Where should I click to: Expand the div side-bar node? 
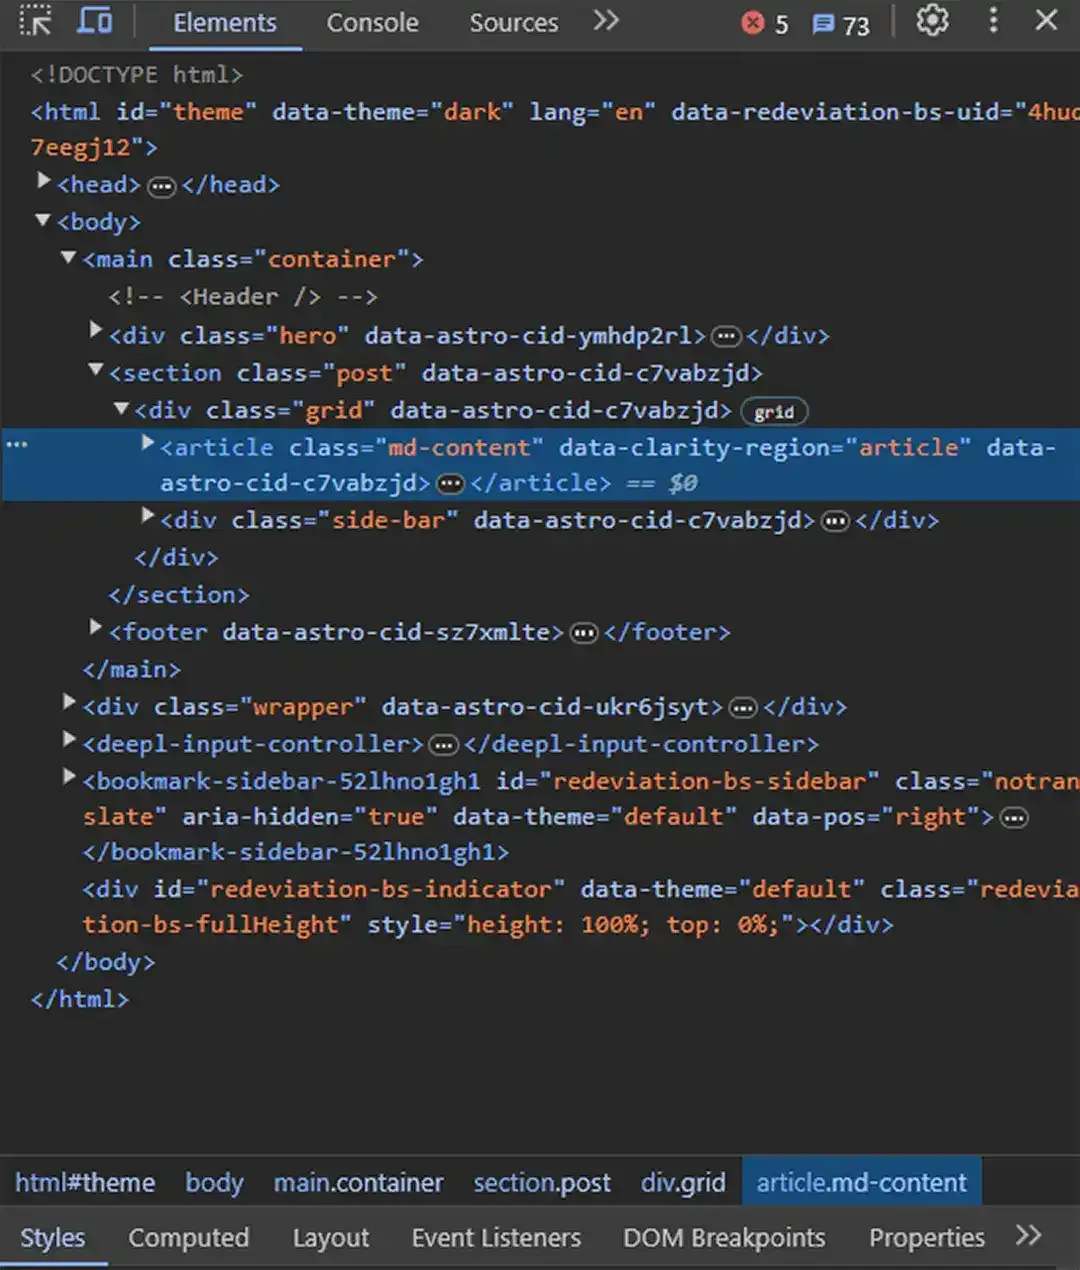point(148,517)
